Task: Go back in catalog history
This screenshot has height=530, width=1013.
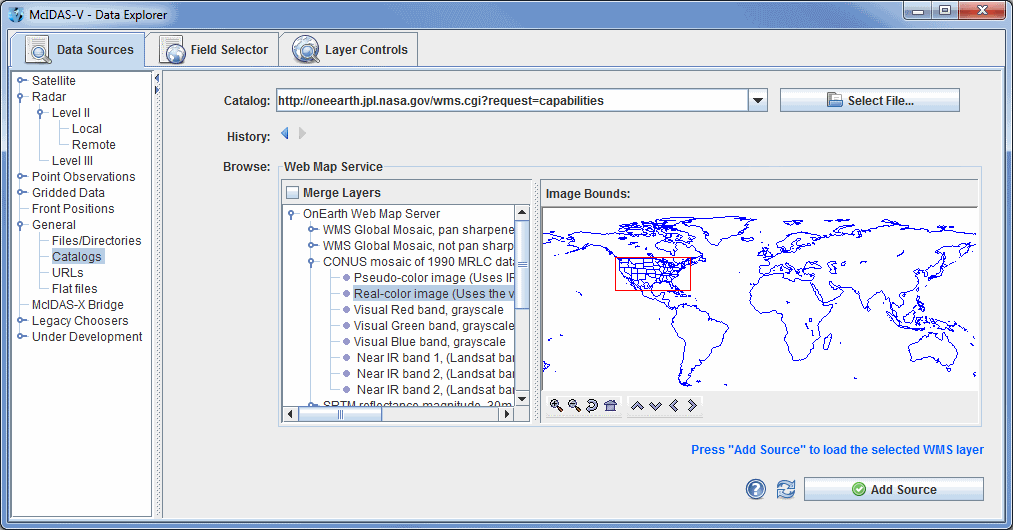Action: click(x=284, y=134)
